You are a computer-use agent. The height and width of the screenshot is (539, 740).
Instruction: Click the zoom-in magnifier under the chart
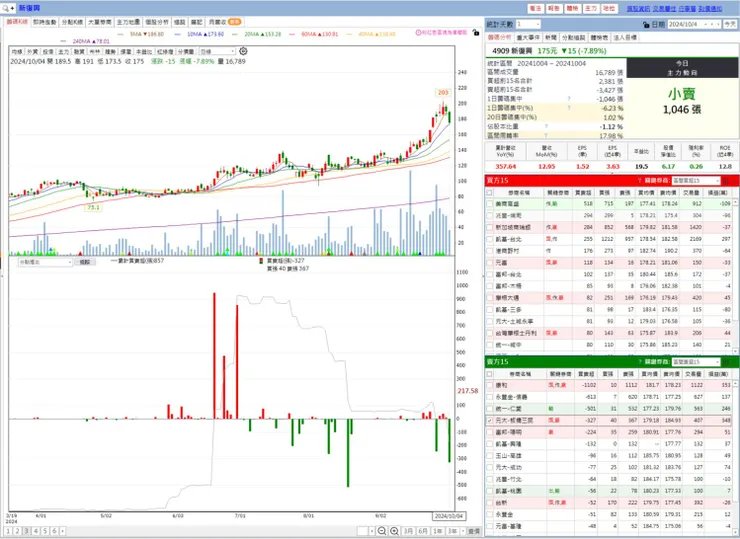point(394,531)
